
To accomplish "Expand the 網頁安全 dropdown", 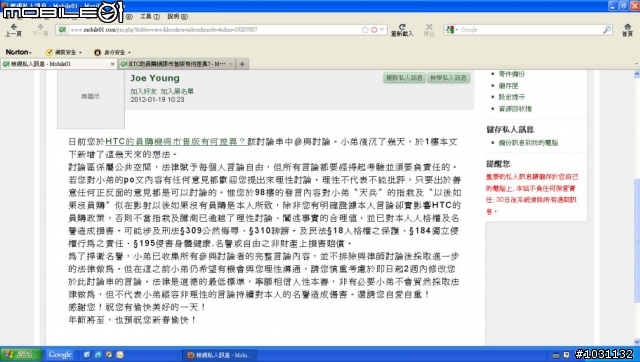I will [x=64, y=52].
